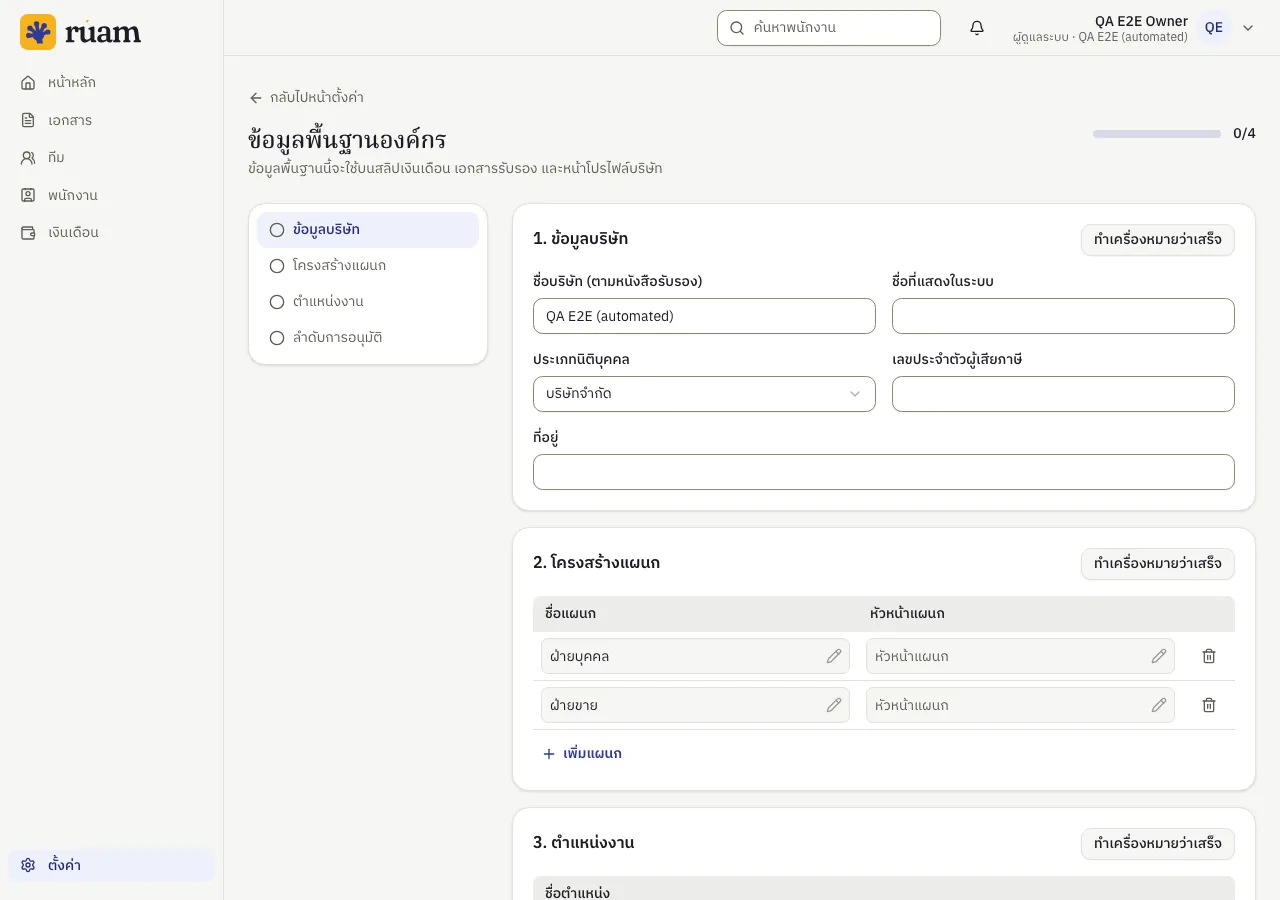Edit the ฝ่ายบุคคล department name pencil
This screenshot has height=900, width=1280.
click(834, 656)
